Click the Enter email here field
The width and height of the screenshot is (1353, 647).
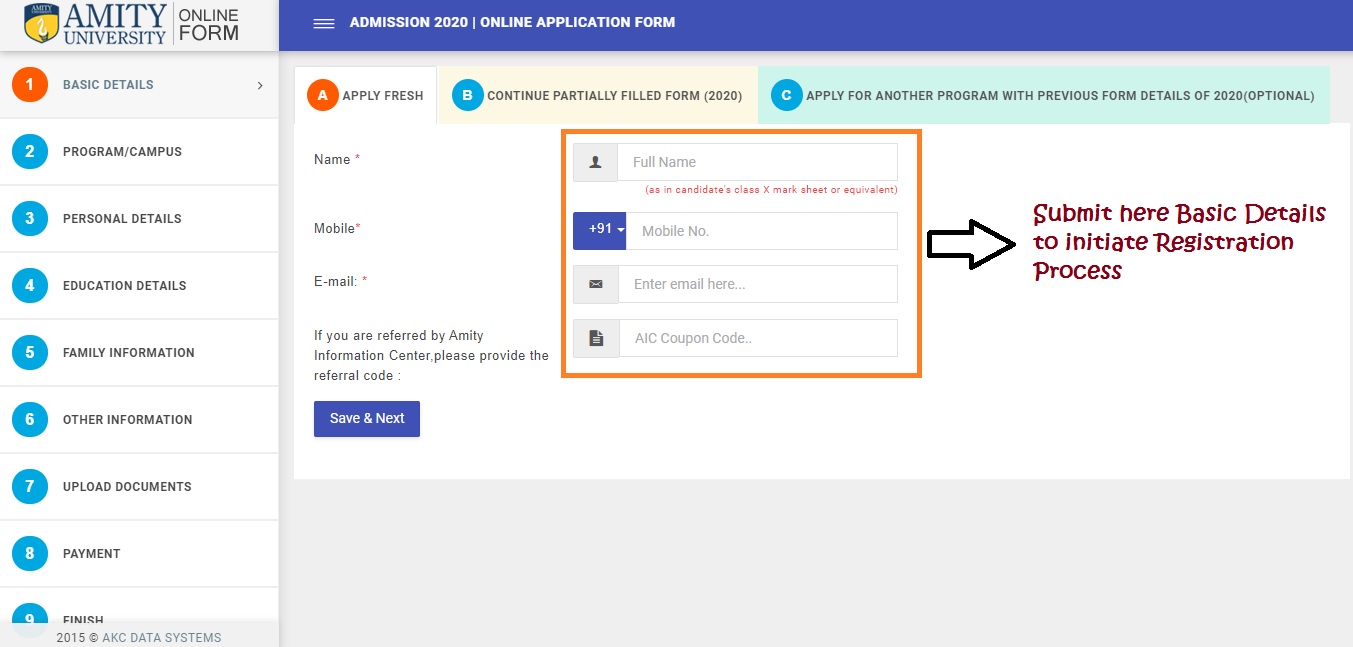coord(758,284)
